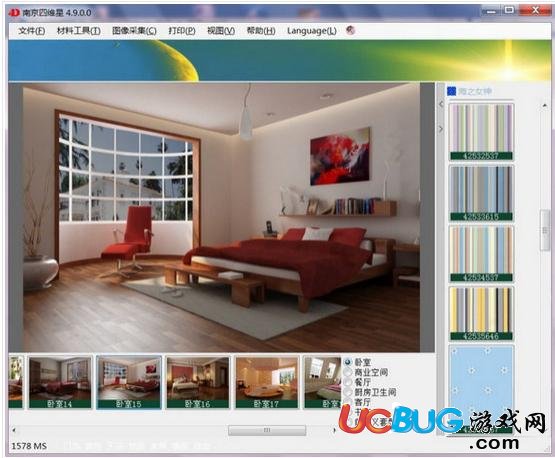Click the blue square icon above the wallpaper list
The width and height of the screenshot is (555, 458).
[x=451, y=91]
